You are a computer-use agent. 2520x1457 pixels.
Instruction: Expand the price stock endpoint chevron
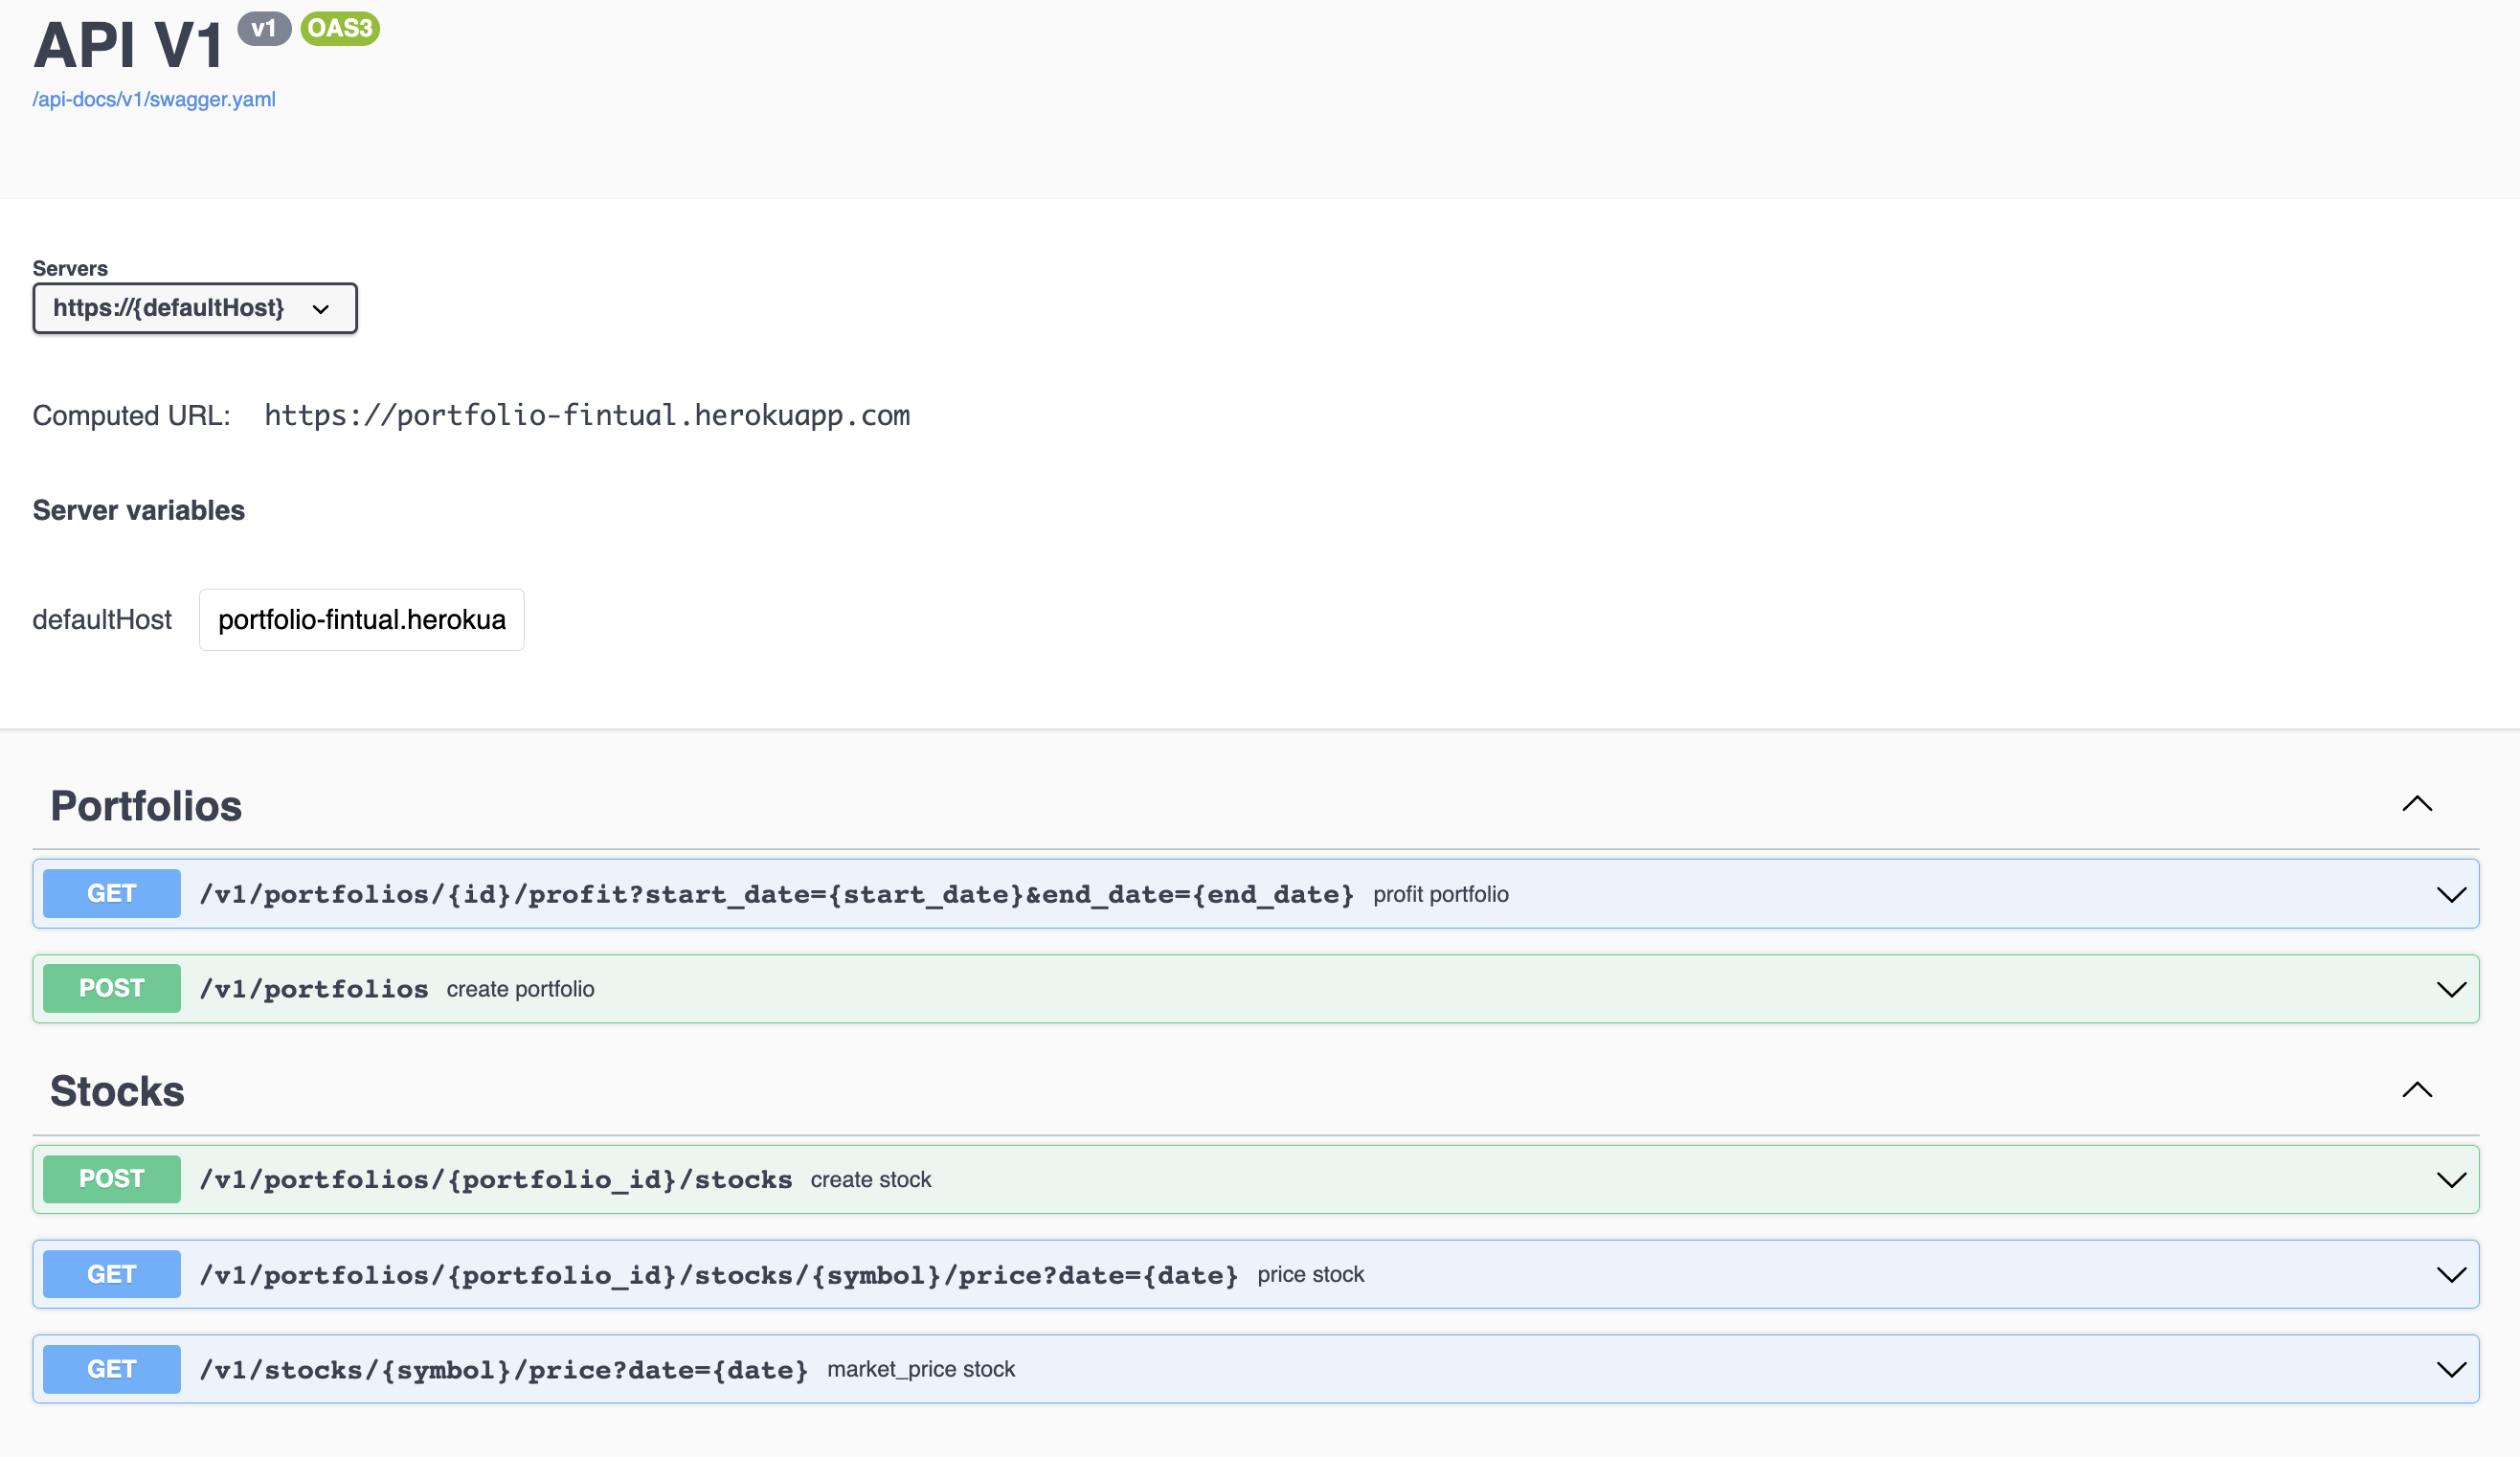click(2450, 1275)
